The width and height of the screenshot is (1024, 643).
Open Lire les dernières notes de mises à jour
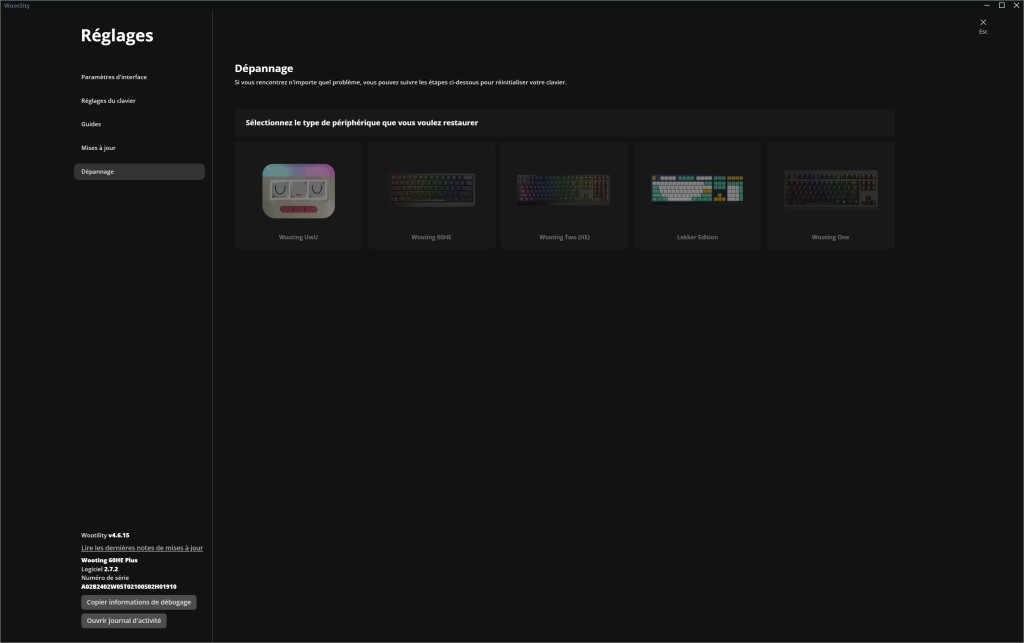coord(142,548)
